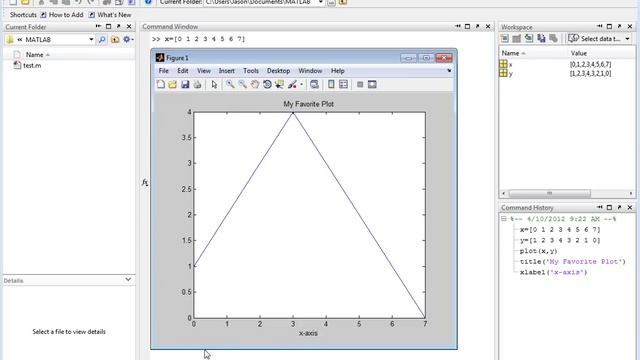Open Tools menu in Figure 1
The width and height of the screenshot is (640, 360).
251,71
